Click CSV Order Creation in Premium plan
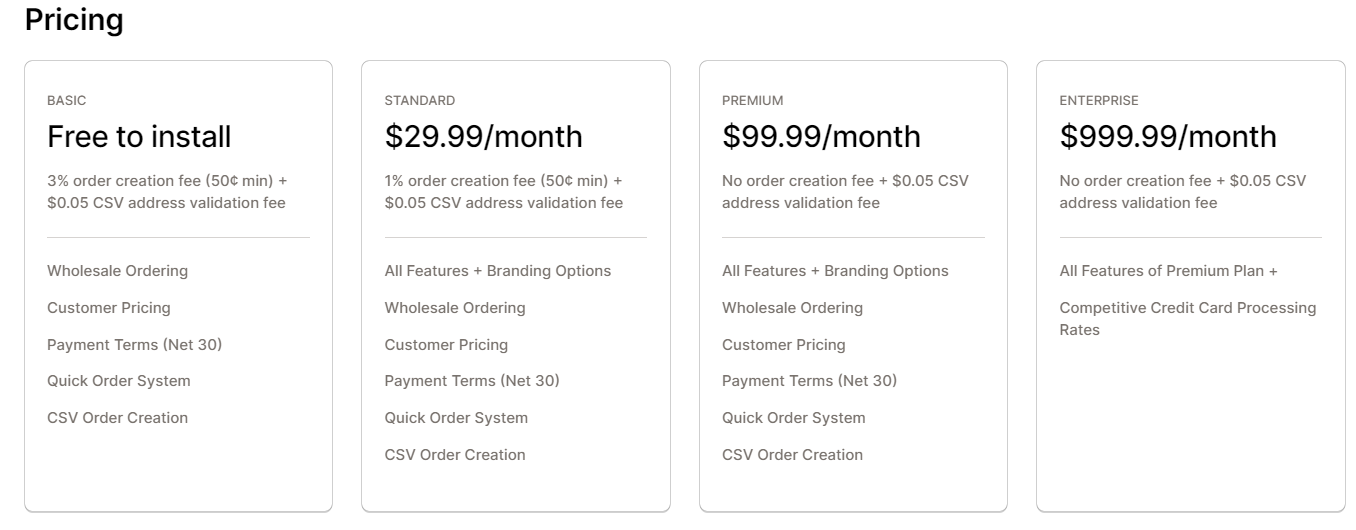1356x530 pixels. pyautogui.click(x=792, y=455)
